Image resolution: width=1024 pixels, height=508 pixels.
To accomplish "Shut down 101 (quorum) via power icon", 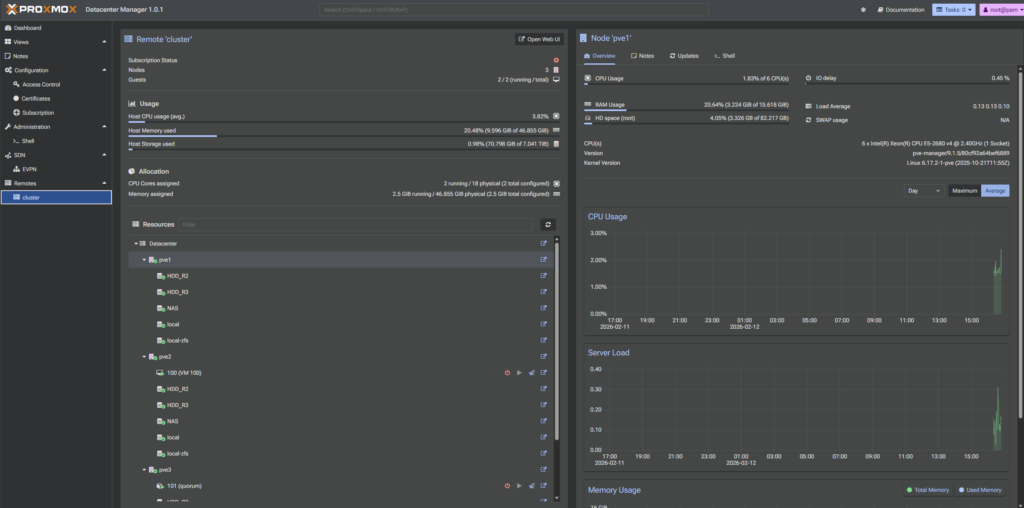I will click(x=507, y=486).
